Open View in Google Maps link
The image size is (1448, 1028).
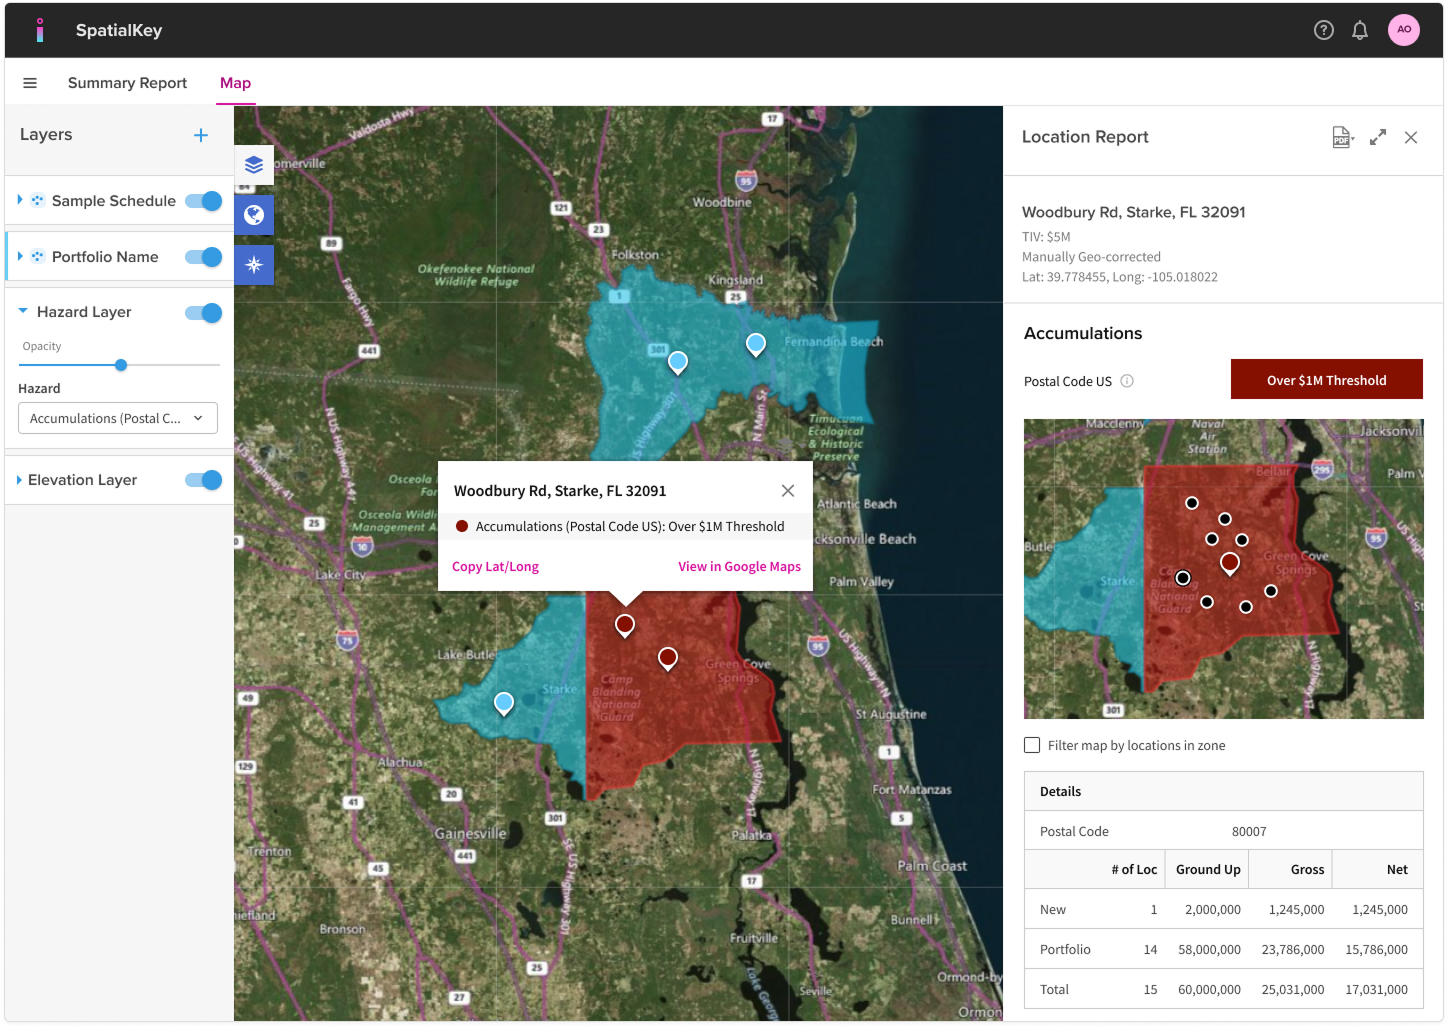click(x=739, y=566)
